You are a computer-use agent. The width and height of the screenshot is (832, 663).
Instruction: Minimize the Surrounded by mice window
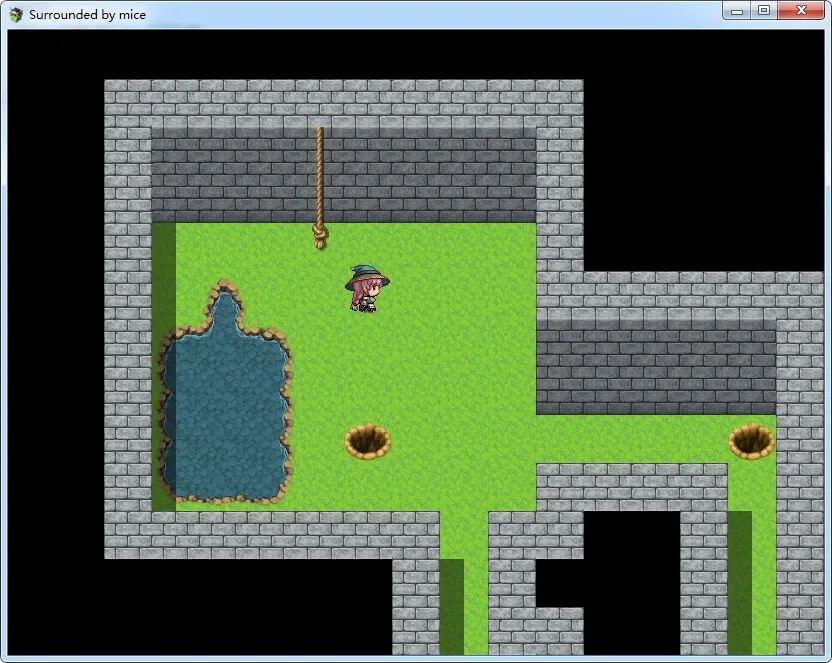pyautogui.click(x=736, y=11)
